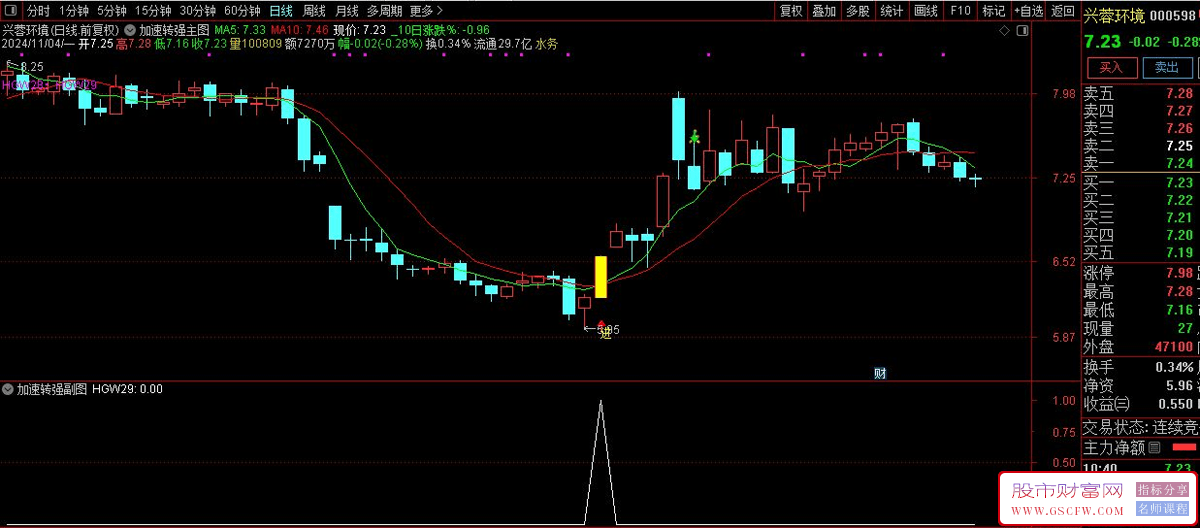Select the 60分钟 period tab
1200x528 pixels.
click(242, 11)
